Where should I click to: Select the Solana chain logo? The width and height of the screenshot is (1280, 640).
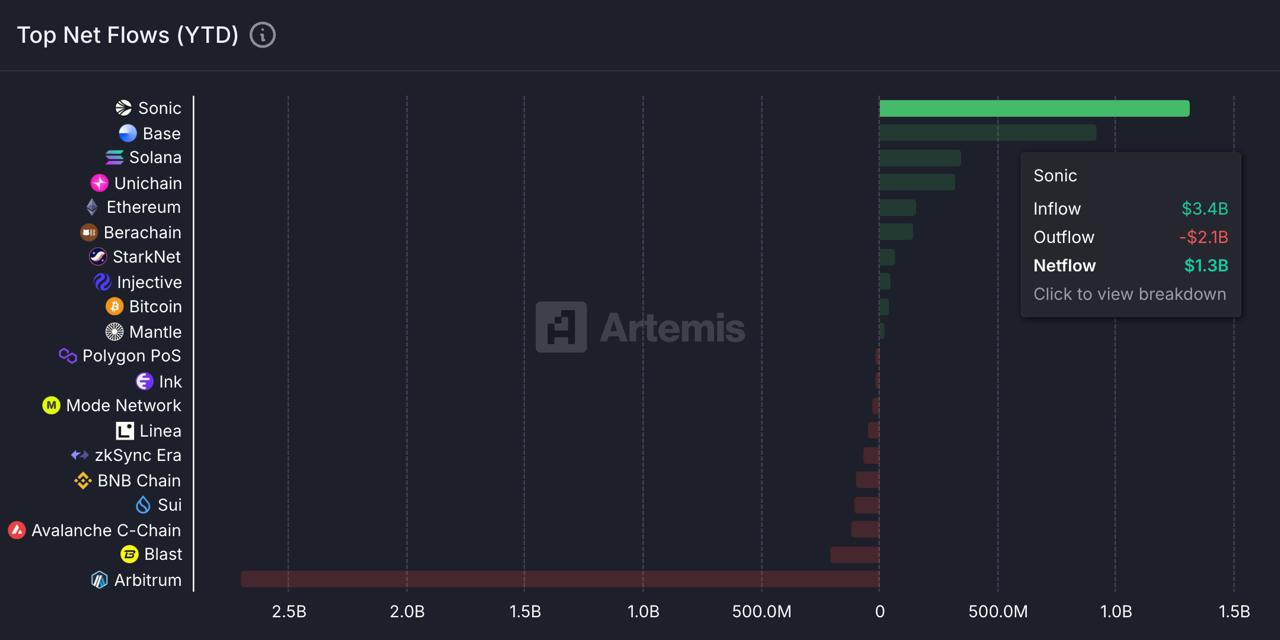coord(114,158)
